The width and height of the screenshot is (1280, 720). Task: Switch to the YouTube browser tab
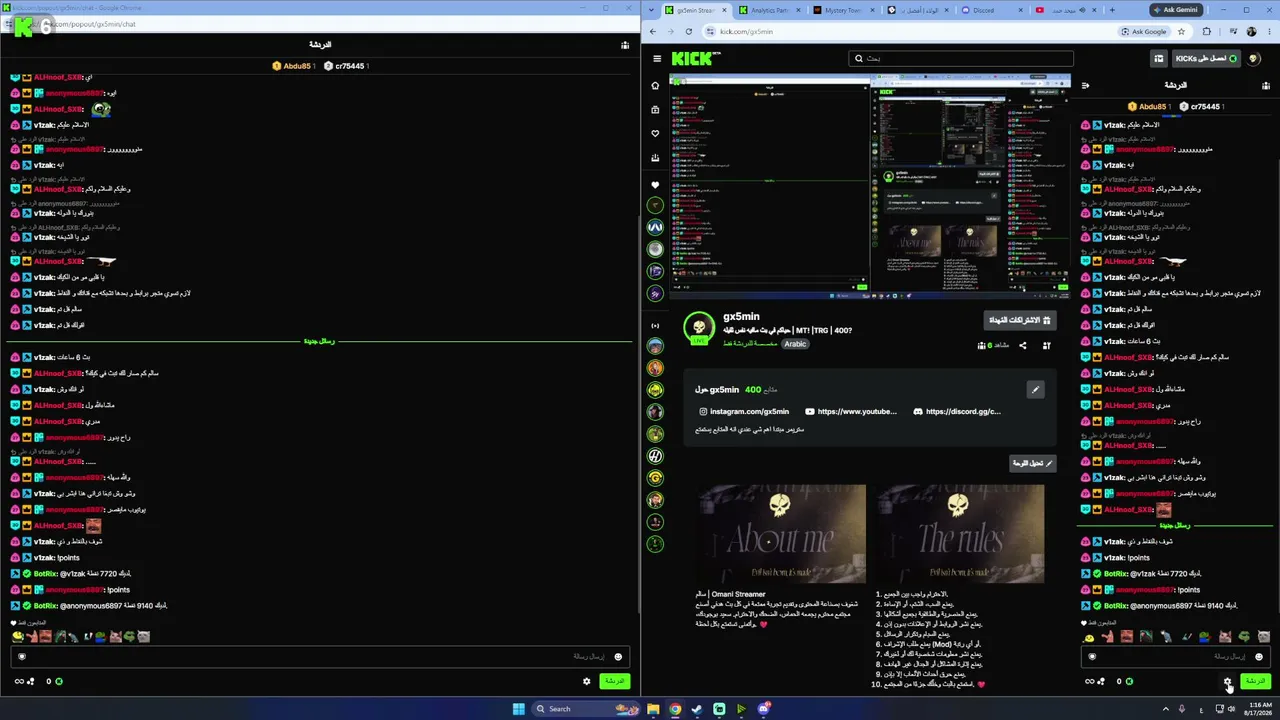coord(1064,10)
